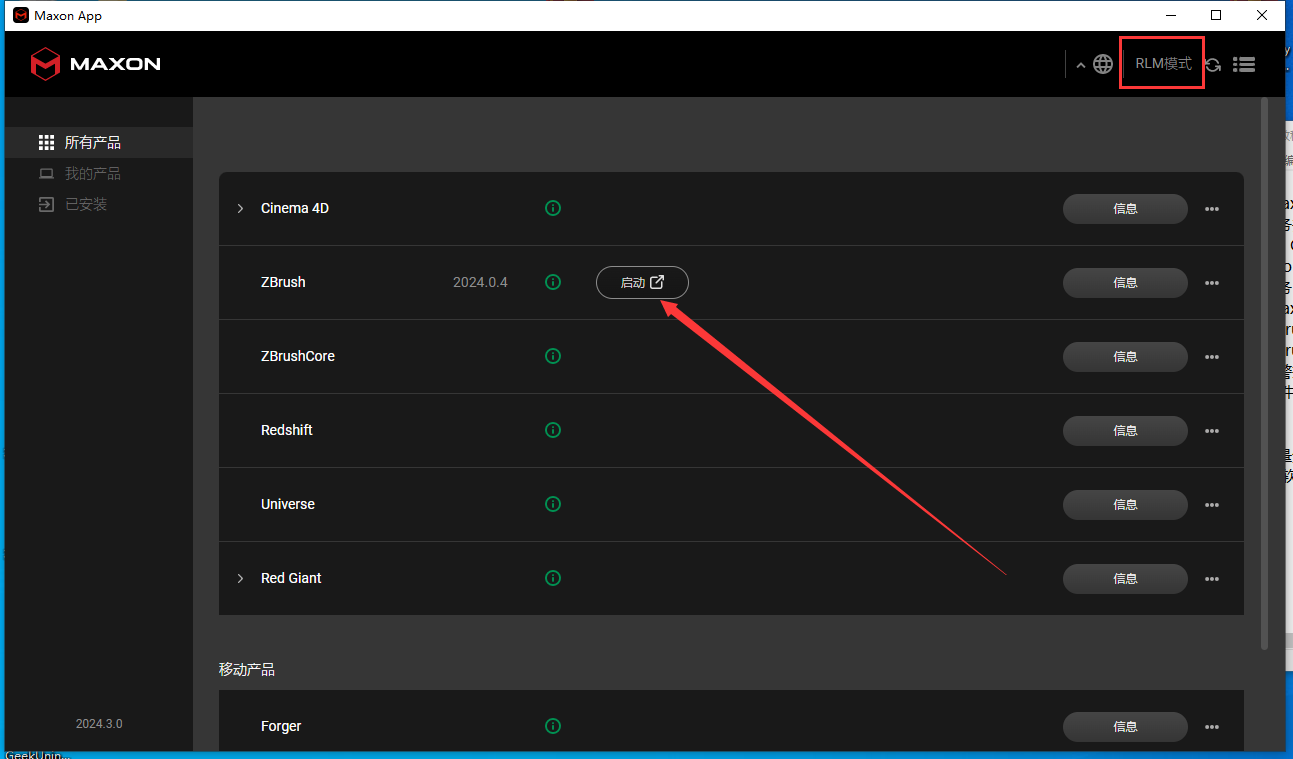Click the Maxon logo in header
1293x759 pixels.
pos(96,64)
